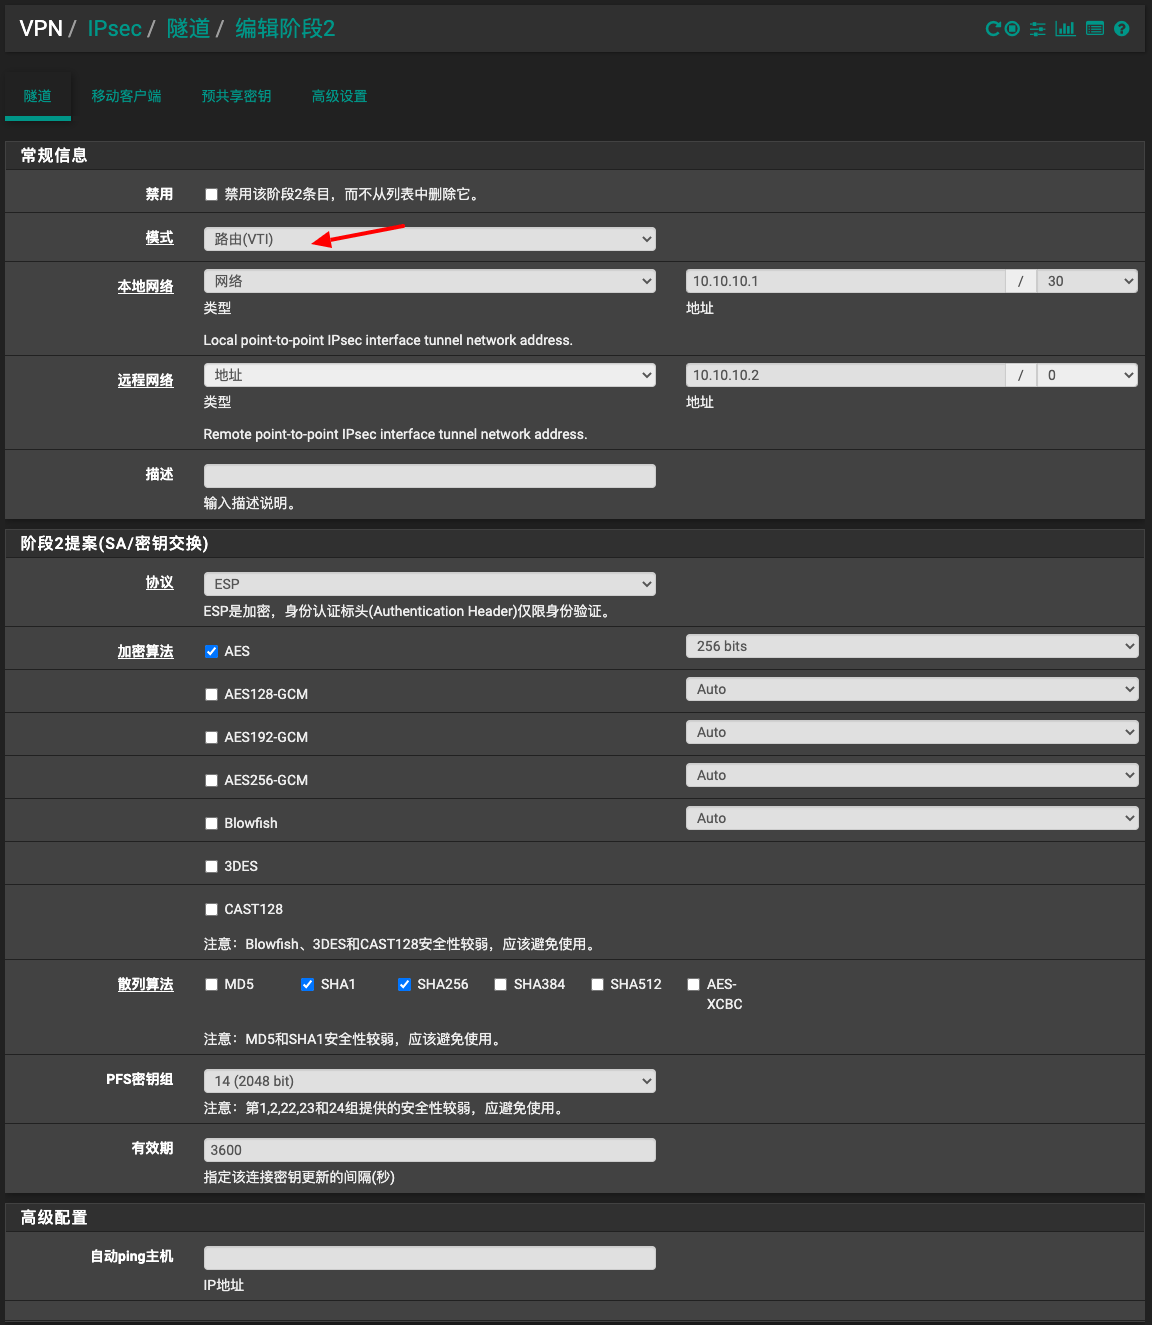Screen dimensions: 1152x1325
Task: Click the restart service icon
Action: click(x=992, y=29)
